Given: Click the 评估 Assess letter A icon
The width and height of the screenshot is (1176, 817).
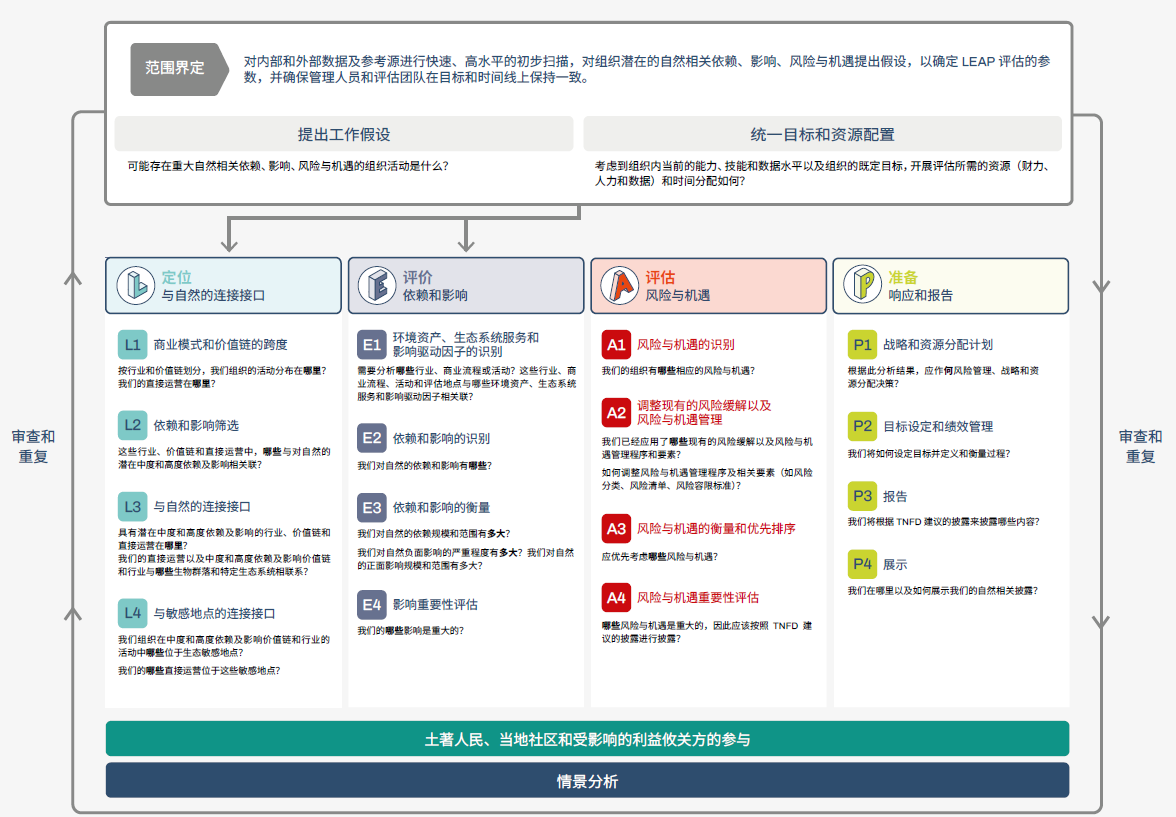Looking at the screenshot, I should pos(622,286).
